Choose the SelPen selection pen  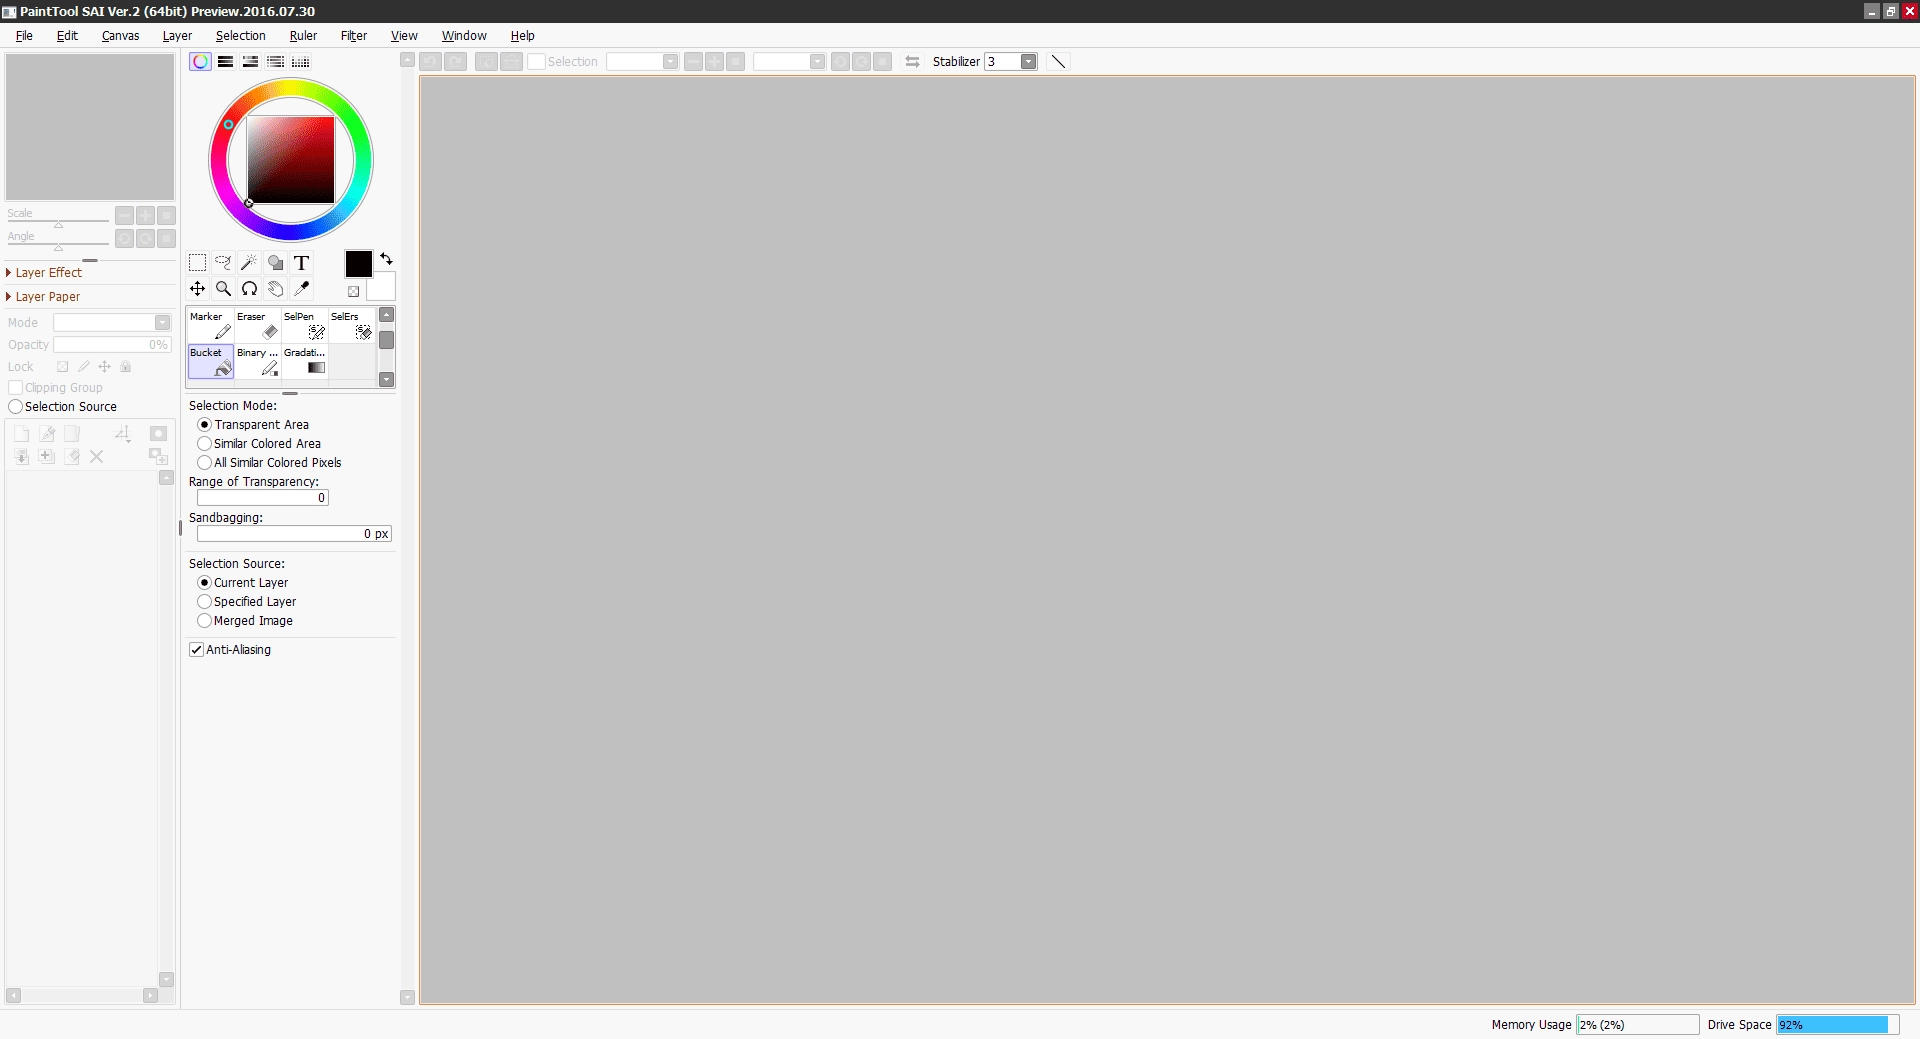(x=305, y=326)
